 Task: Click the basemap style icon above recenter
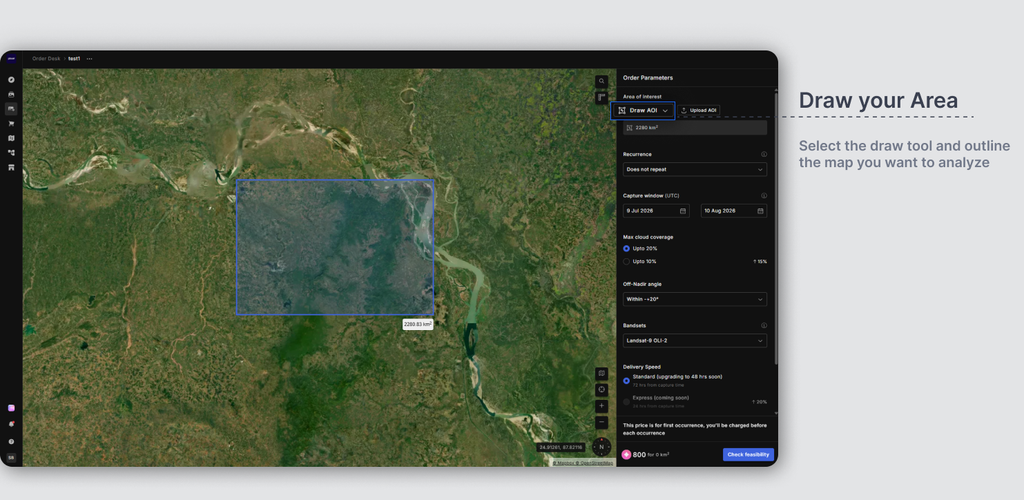click(601, 373)
